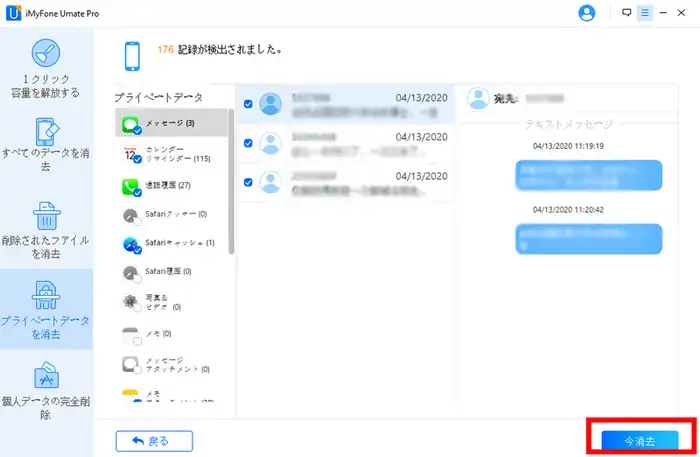
Task: Enable the Safari履歴 (0) checkbox
Action: pyautogui.click(x=138, y=278)
